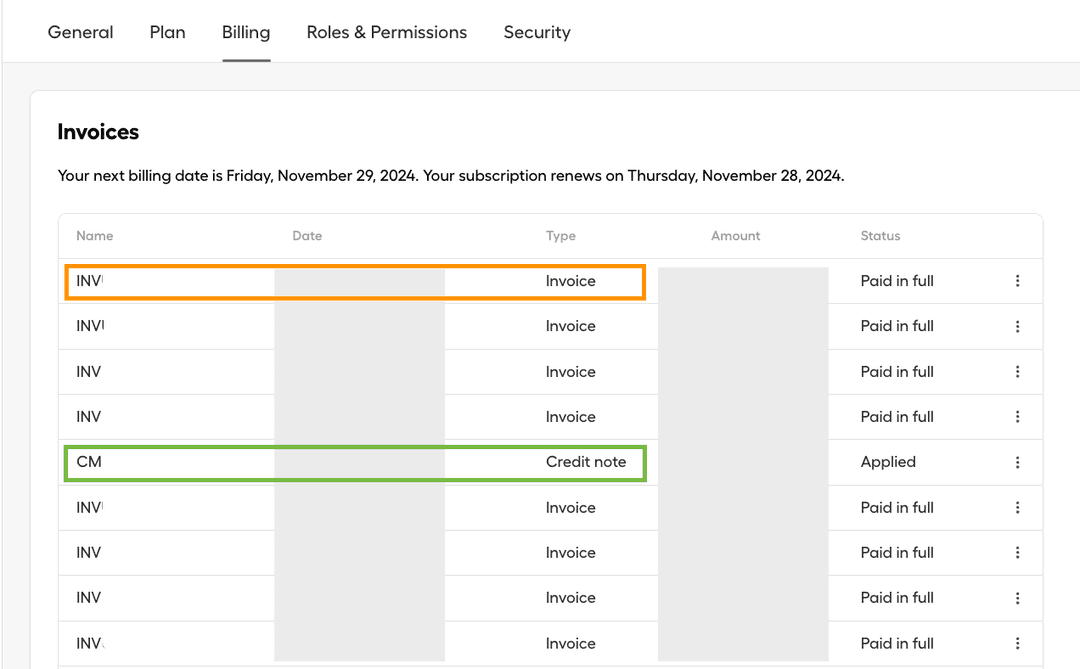Click the Name column header
Viewport: 1080px width, 669px height.
(95, 236)
